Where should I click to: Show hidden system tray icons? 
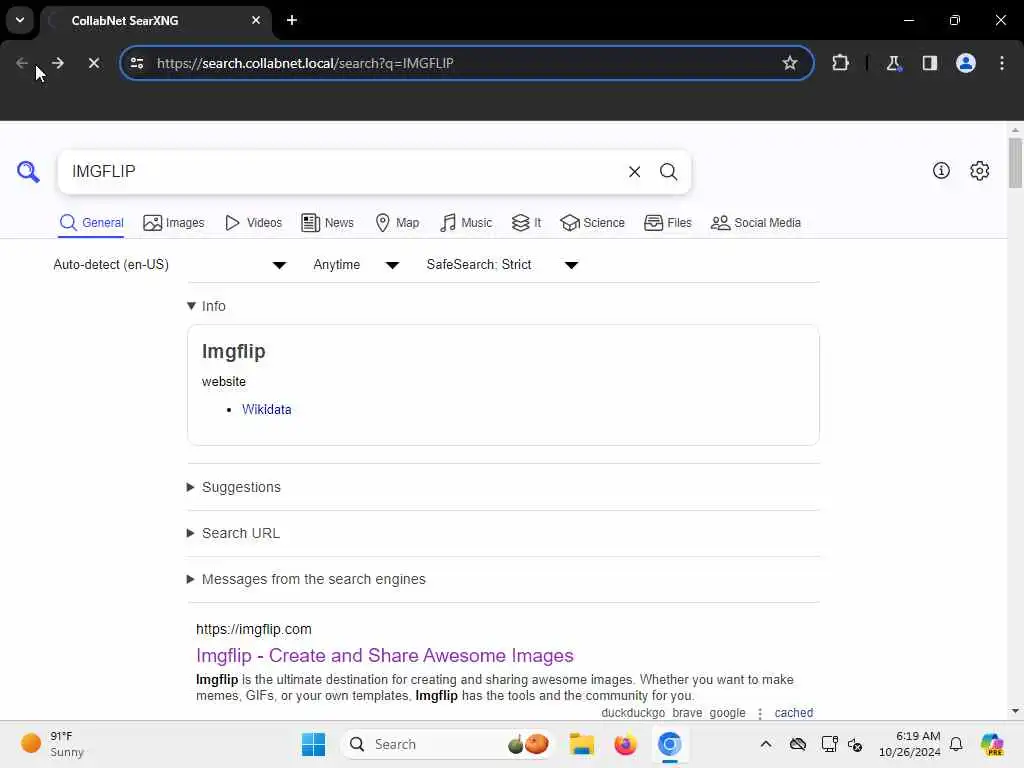click(765, 744)
